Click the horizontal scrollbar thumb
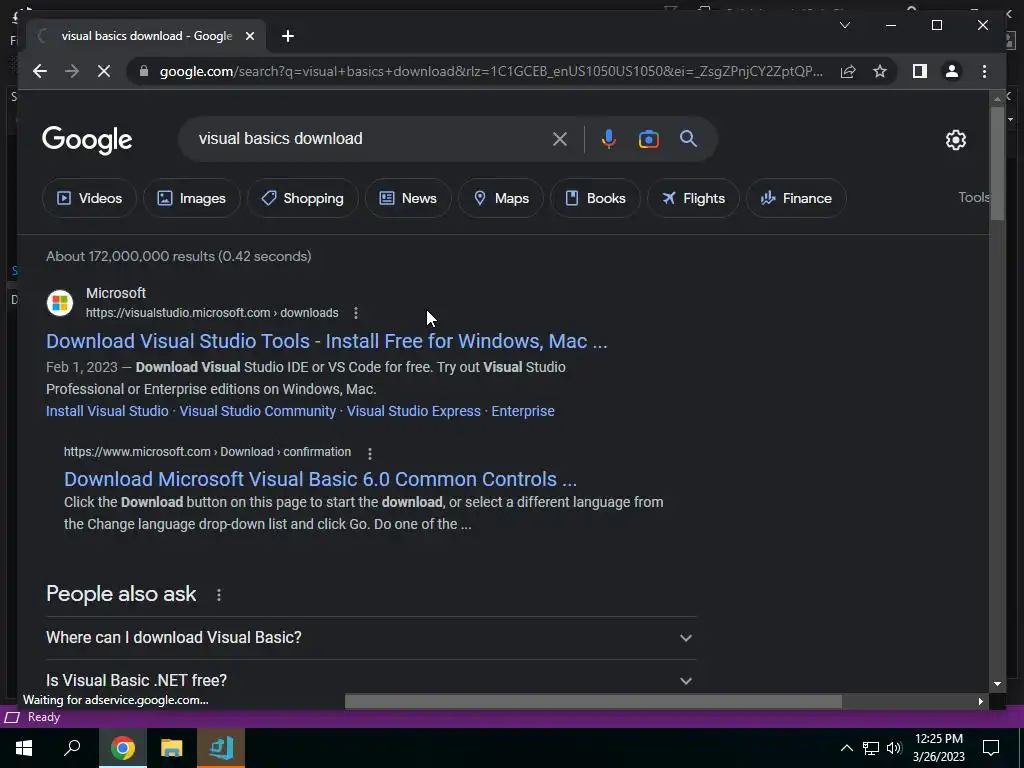 coord(593,701)
